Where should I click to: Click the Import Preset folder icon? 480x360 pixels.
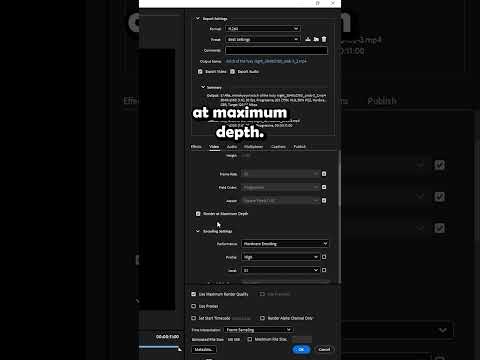point(316,39)
